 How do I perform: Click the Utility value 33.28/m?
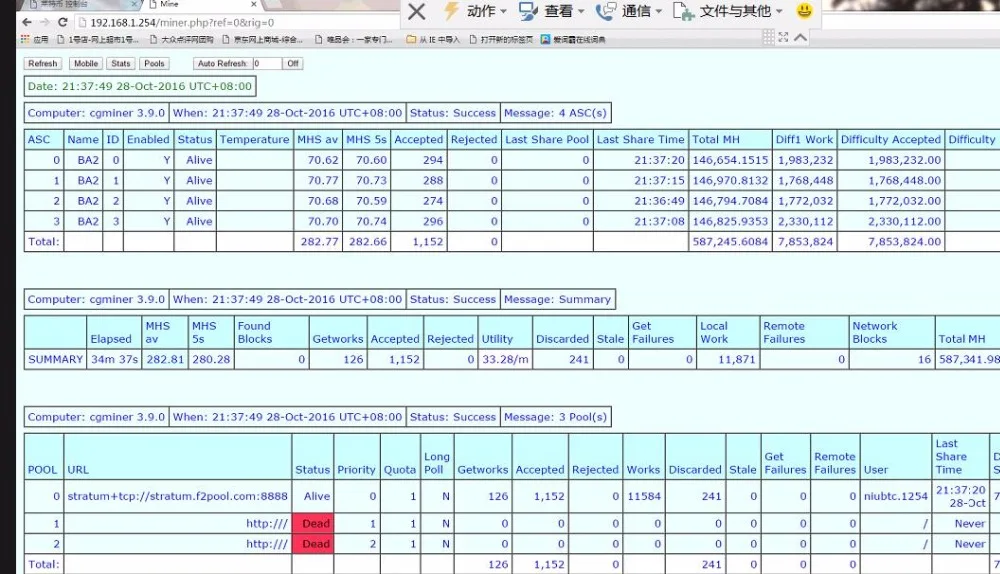505,359
